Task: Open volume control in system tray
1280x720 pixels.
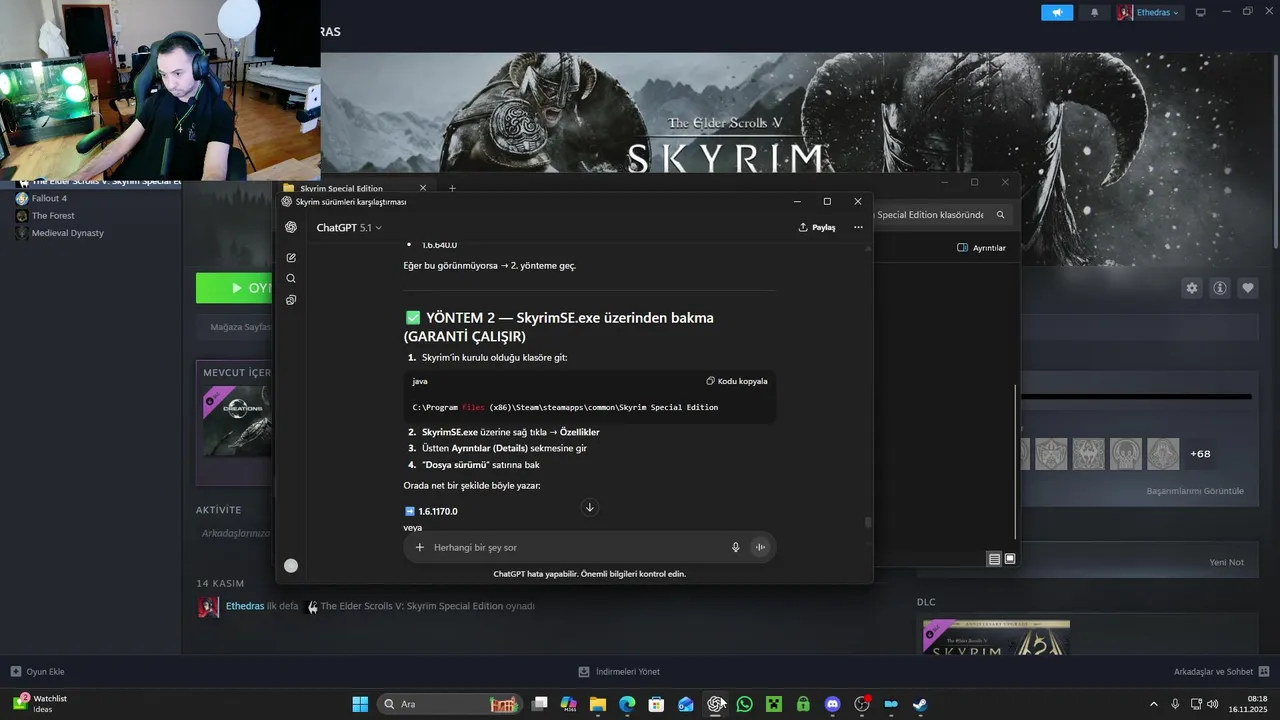Action: tap(1211, 703)
